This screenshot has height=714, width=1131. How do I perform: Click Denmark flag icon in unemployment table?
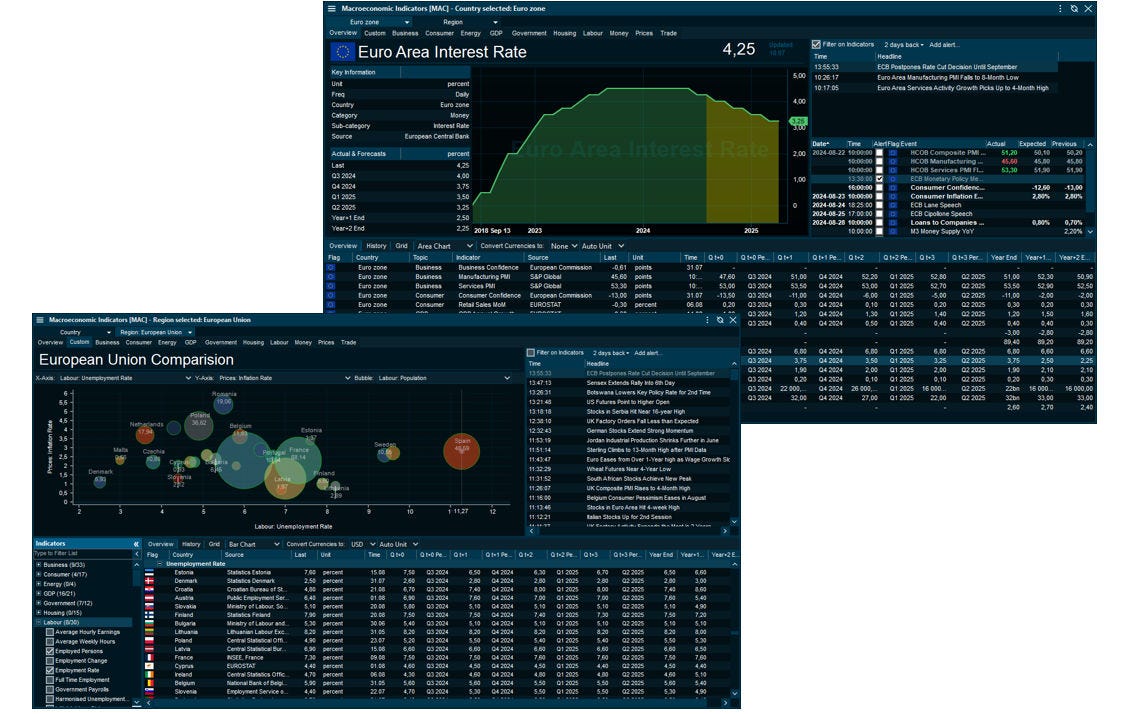(149, 581)
